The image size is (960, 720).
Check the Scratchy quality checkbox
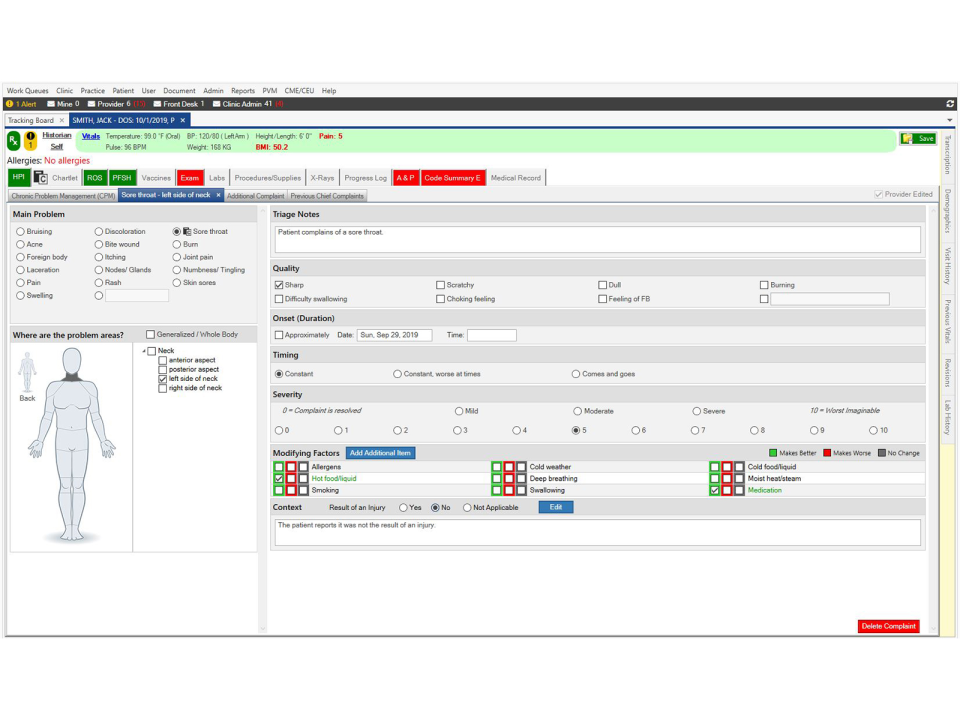click(439, 285)
